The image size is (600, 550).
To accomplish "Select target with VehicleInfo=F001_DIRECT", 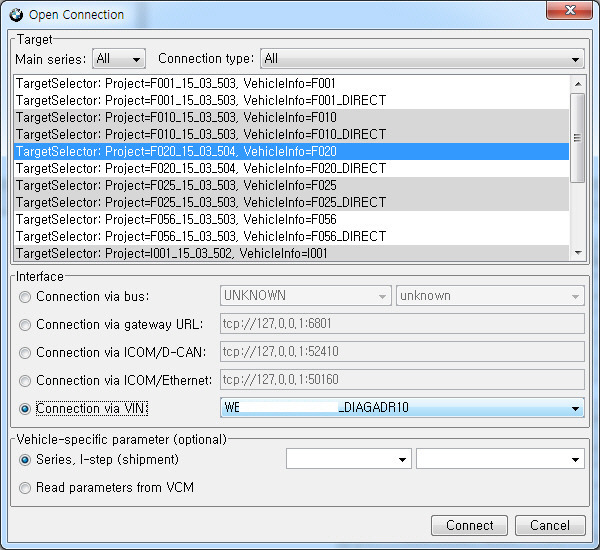I will (x=291, y=100).
